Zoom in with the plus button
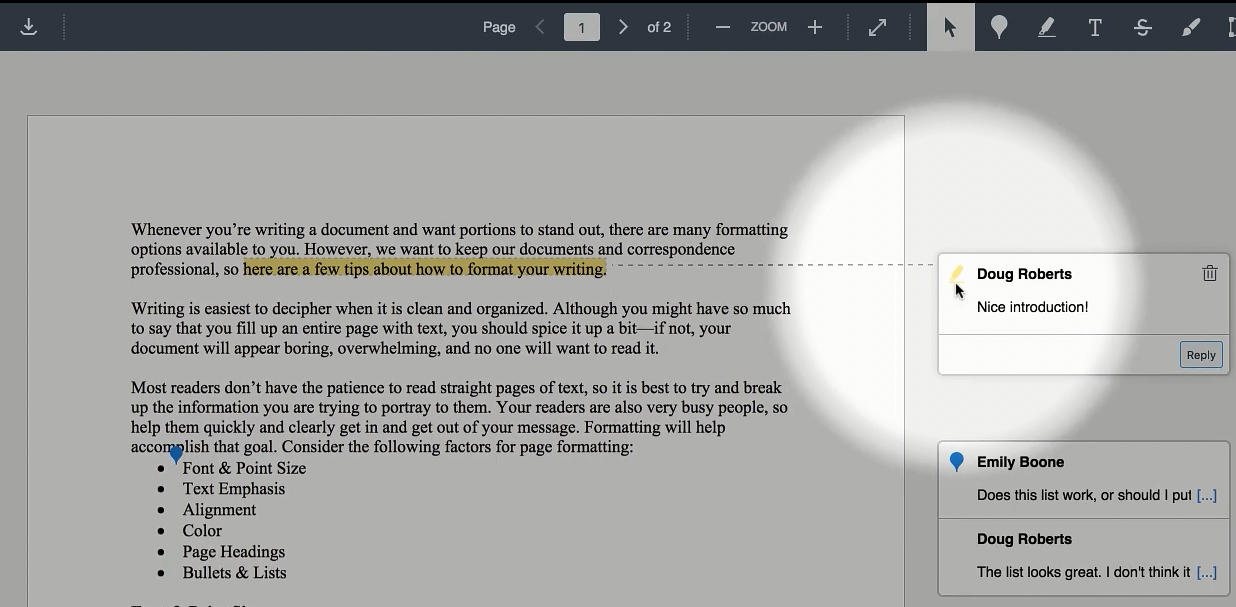Screen dimensions: 1236x607 point(815,27)
